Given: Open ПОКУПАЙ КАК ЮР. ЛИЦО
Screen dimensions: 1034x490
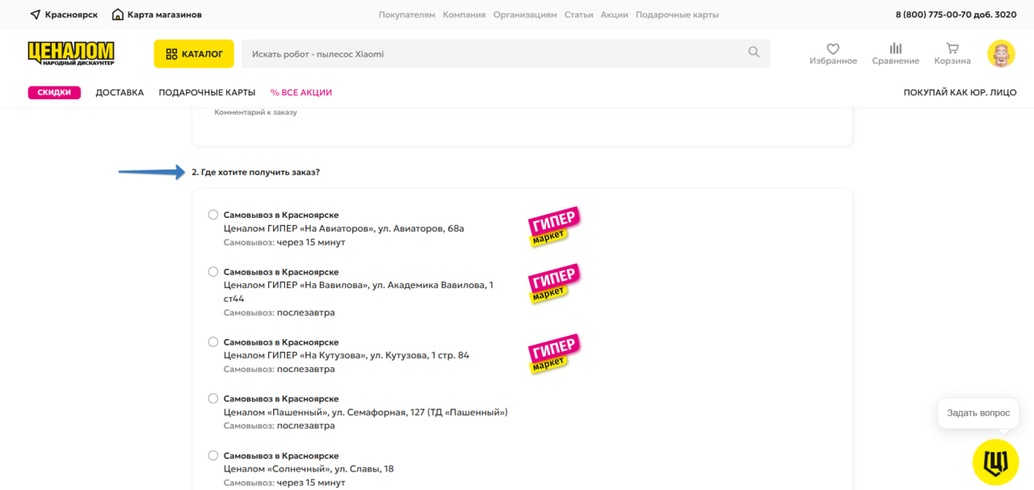Looking at the screenshot, I should tap(960, 93).
